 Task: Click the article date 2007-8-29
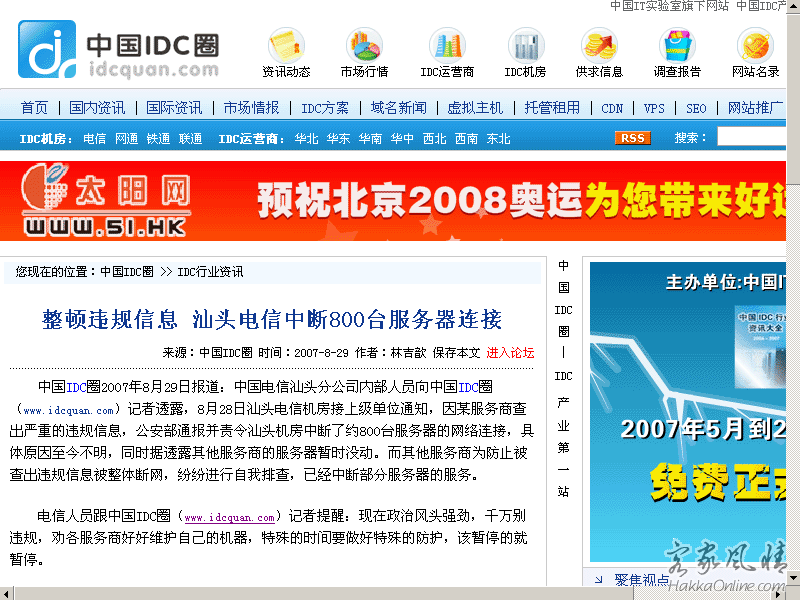click(321, 353)
